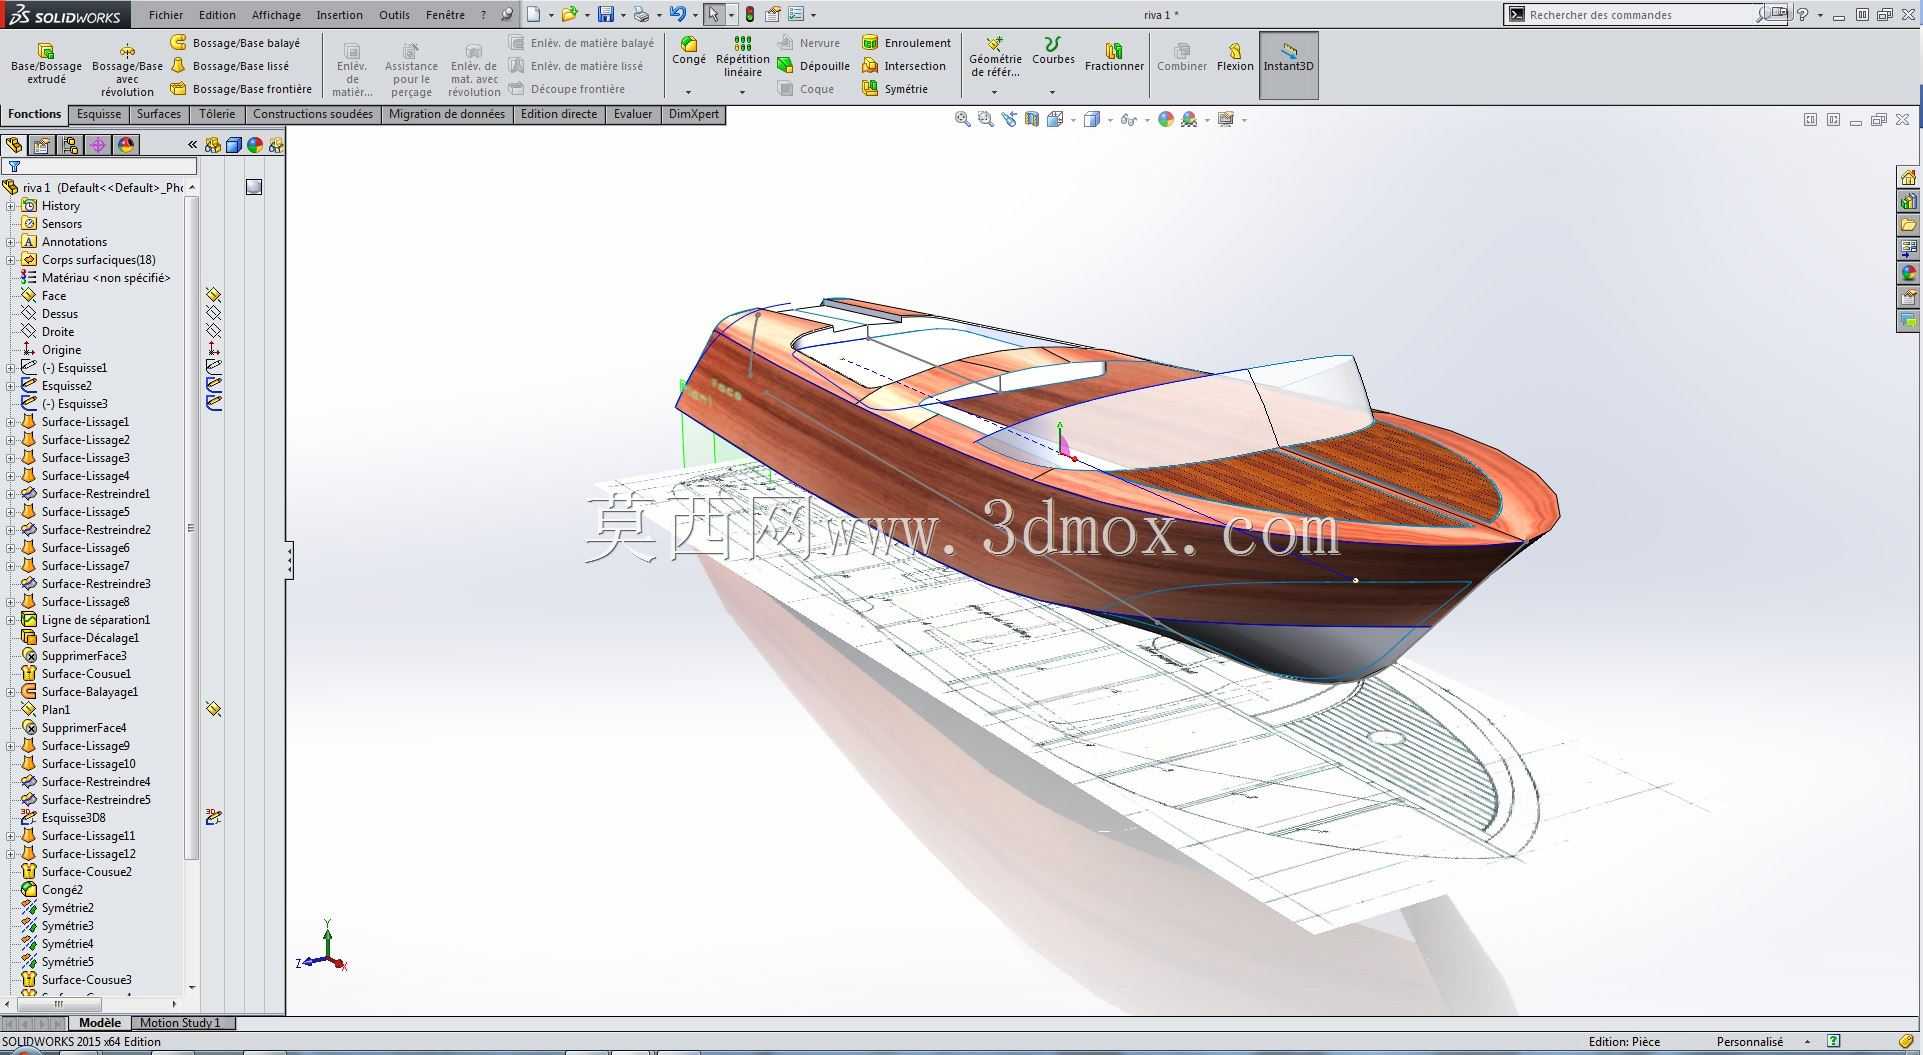Open Courbes dropdown arrow
1923x1055 pixels.
click(1052, 92)
